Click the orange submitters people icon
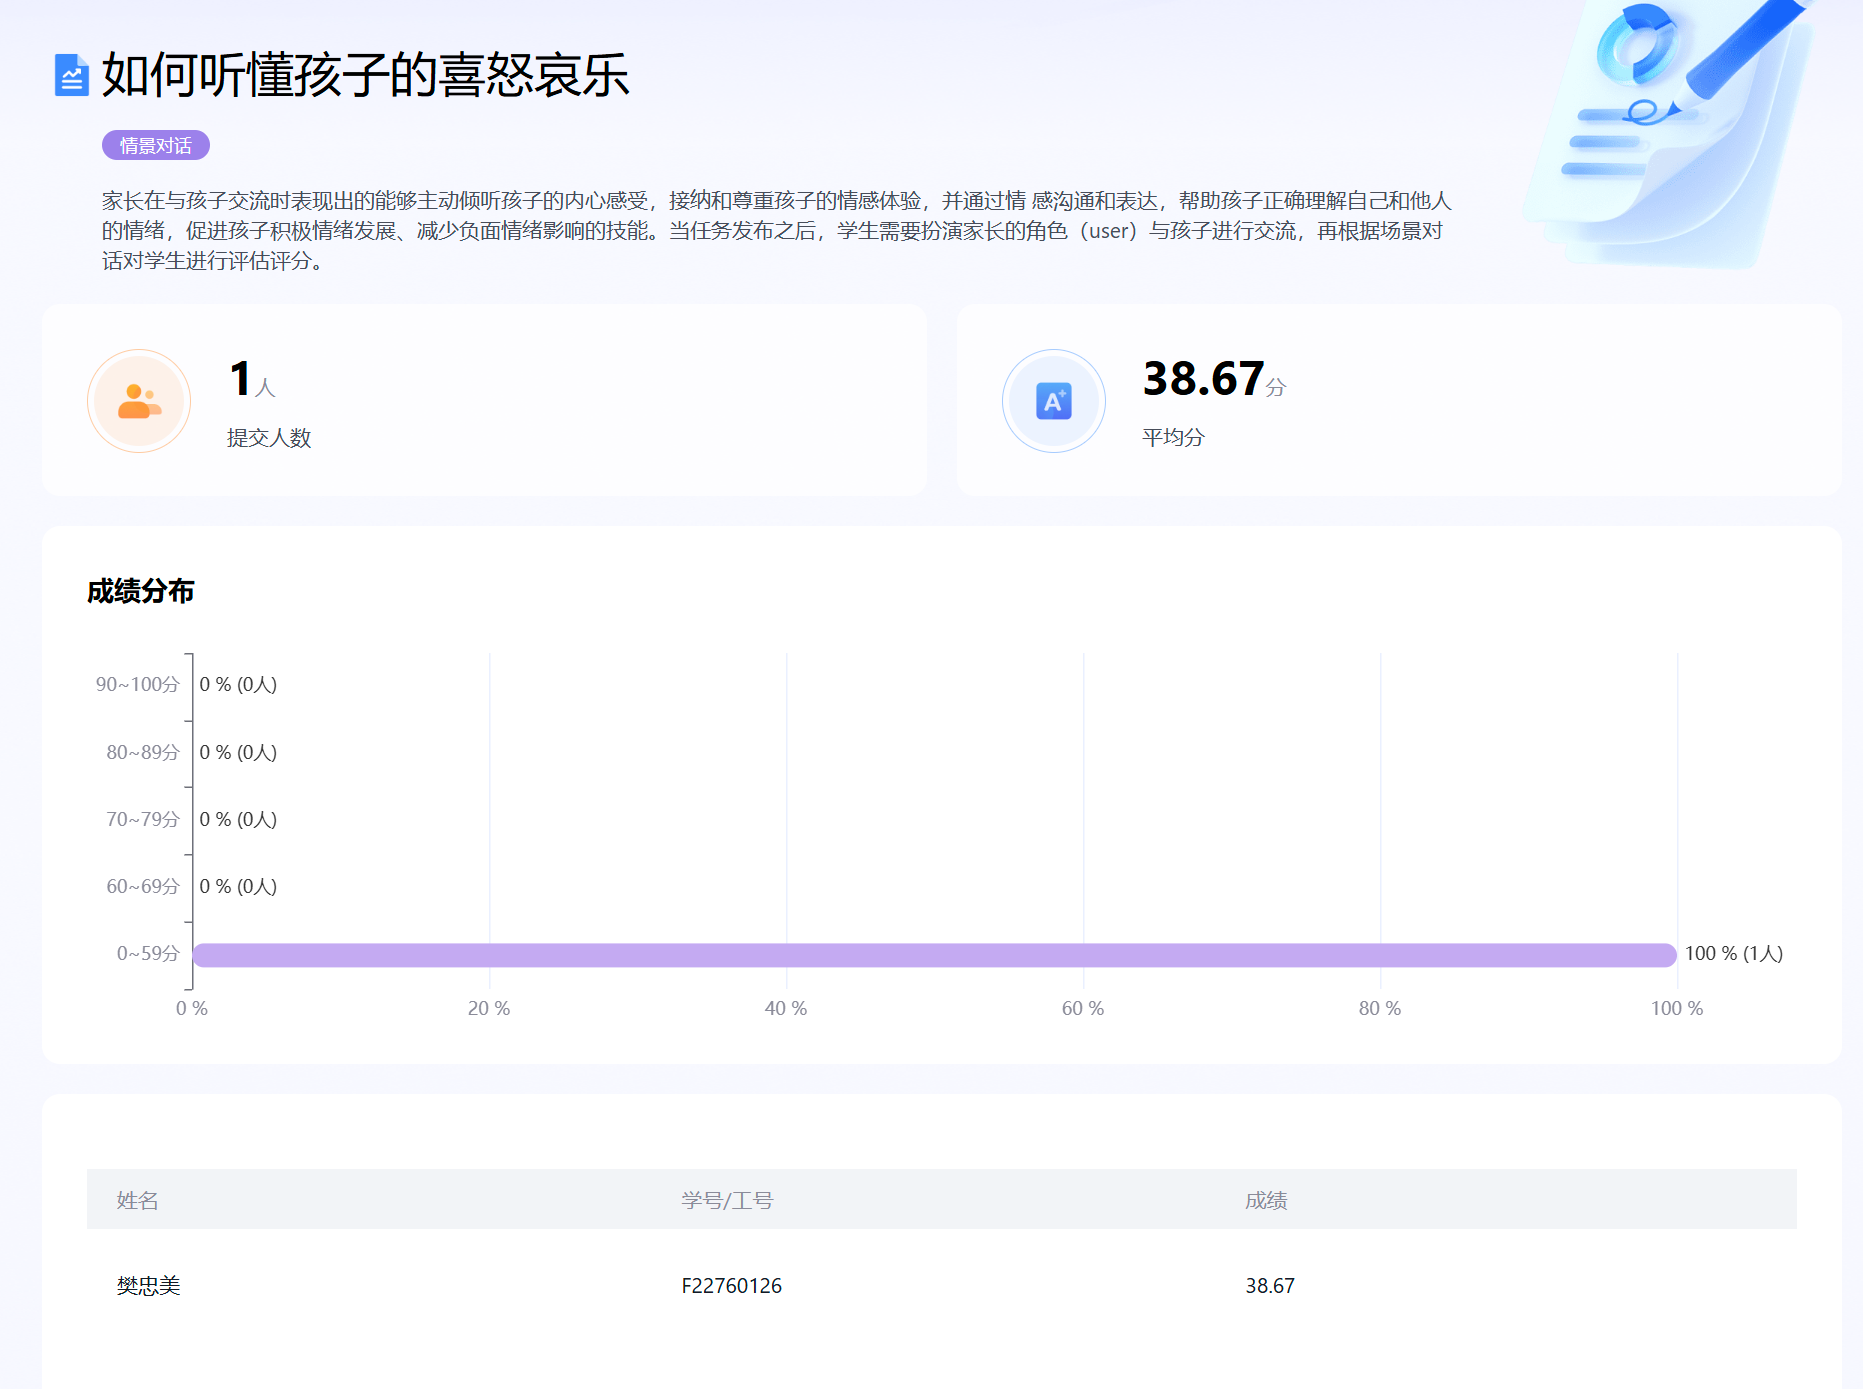The width and height of the screenshot is (1863, 1389). pyautogui.click(x=139, y=401)
